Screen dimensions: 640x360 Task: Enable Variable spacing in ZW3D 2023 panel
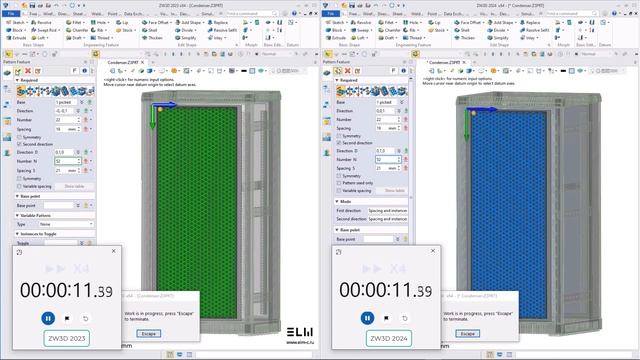click(20, 186)
